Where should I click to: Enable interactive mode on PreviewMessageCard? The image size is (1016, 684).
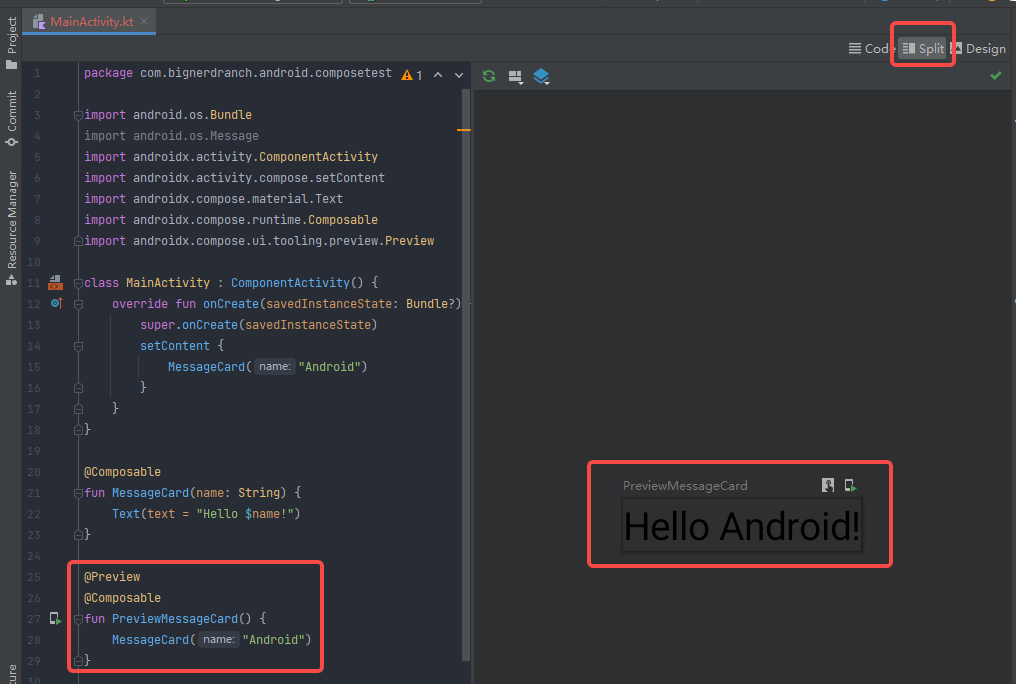(x=828, y=485)
